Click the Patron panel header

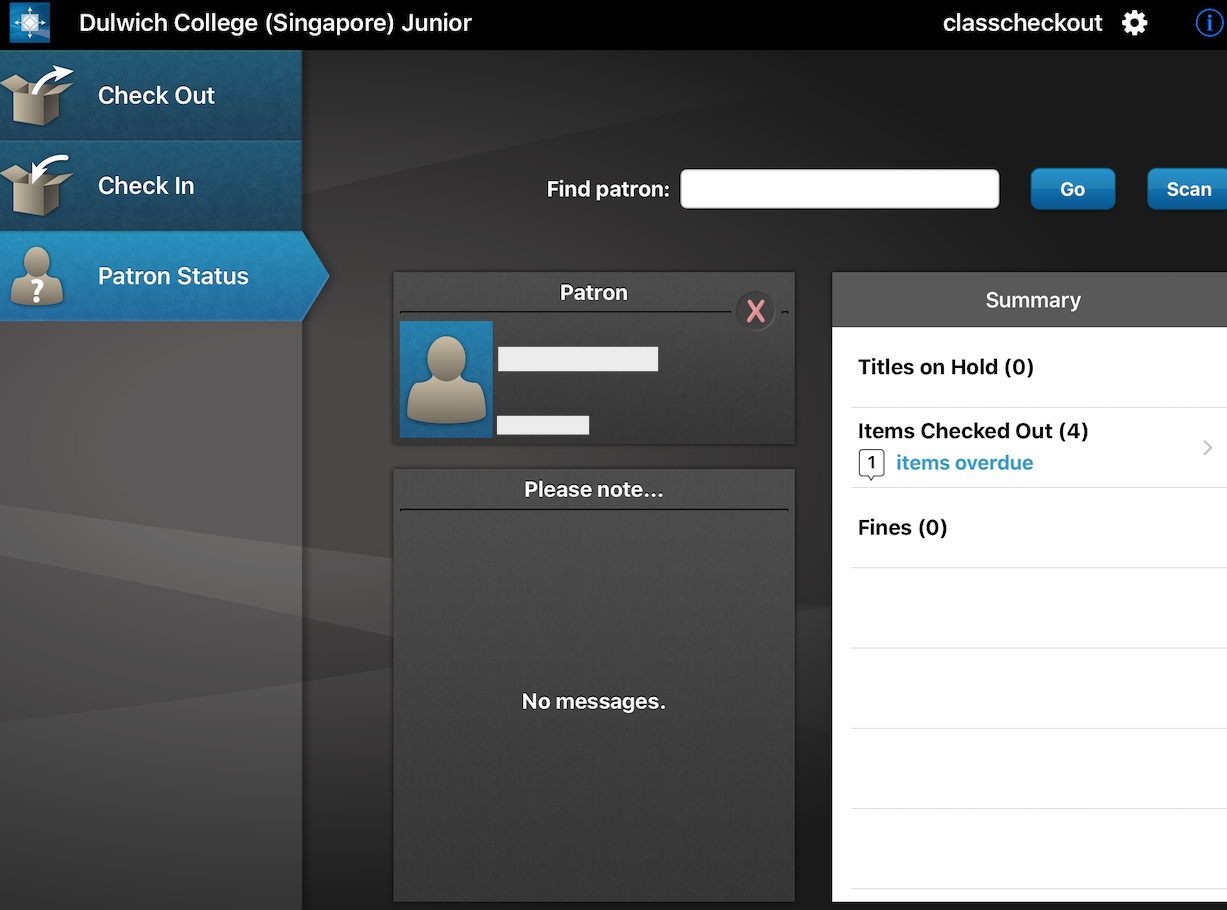[594, 293]
